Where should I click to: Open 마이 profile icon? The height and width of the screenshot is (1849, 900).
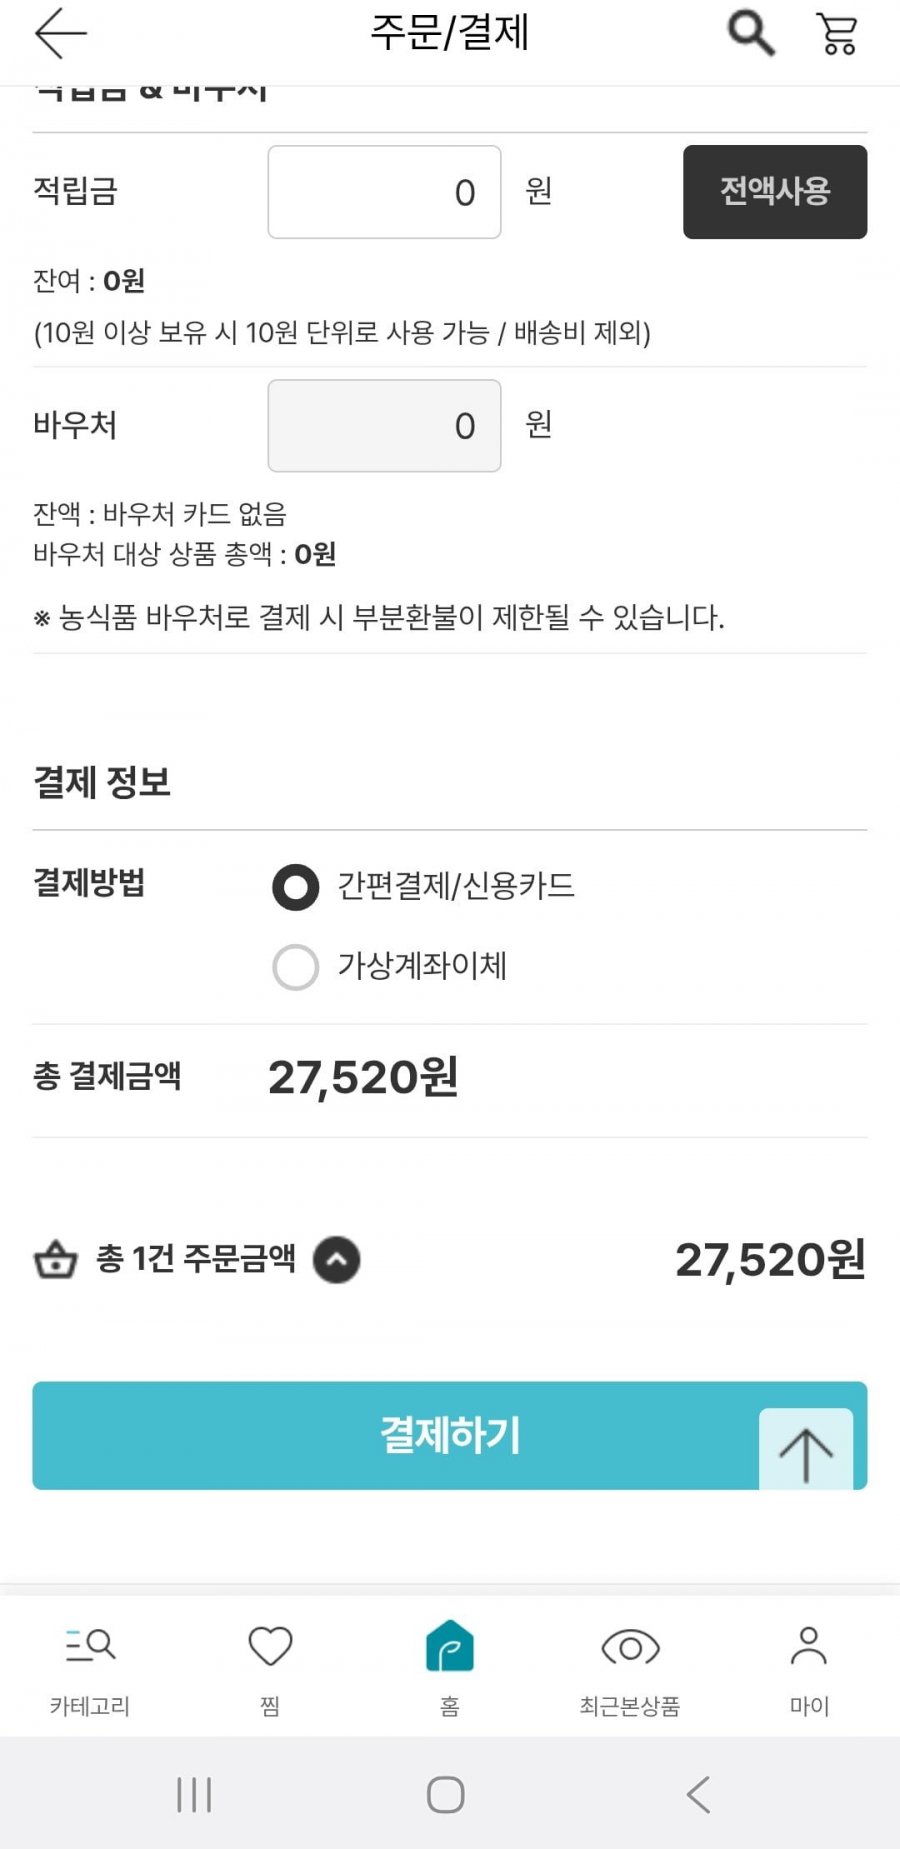click(x=809, y=1646)
